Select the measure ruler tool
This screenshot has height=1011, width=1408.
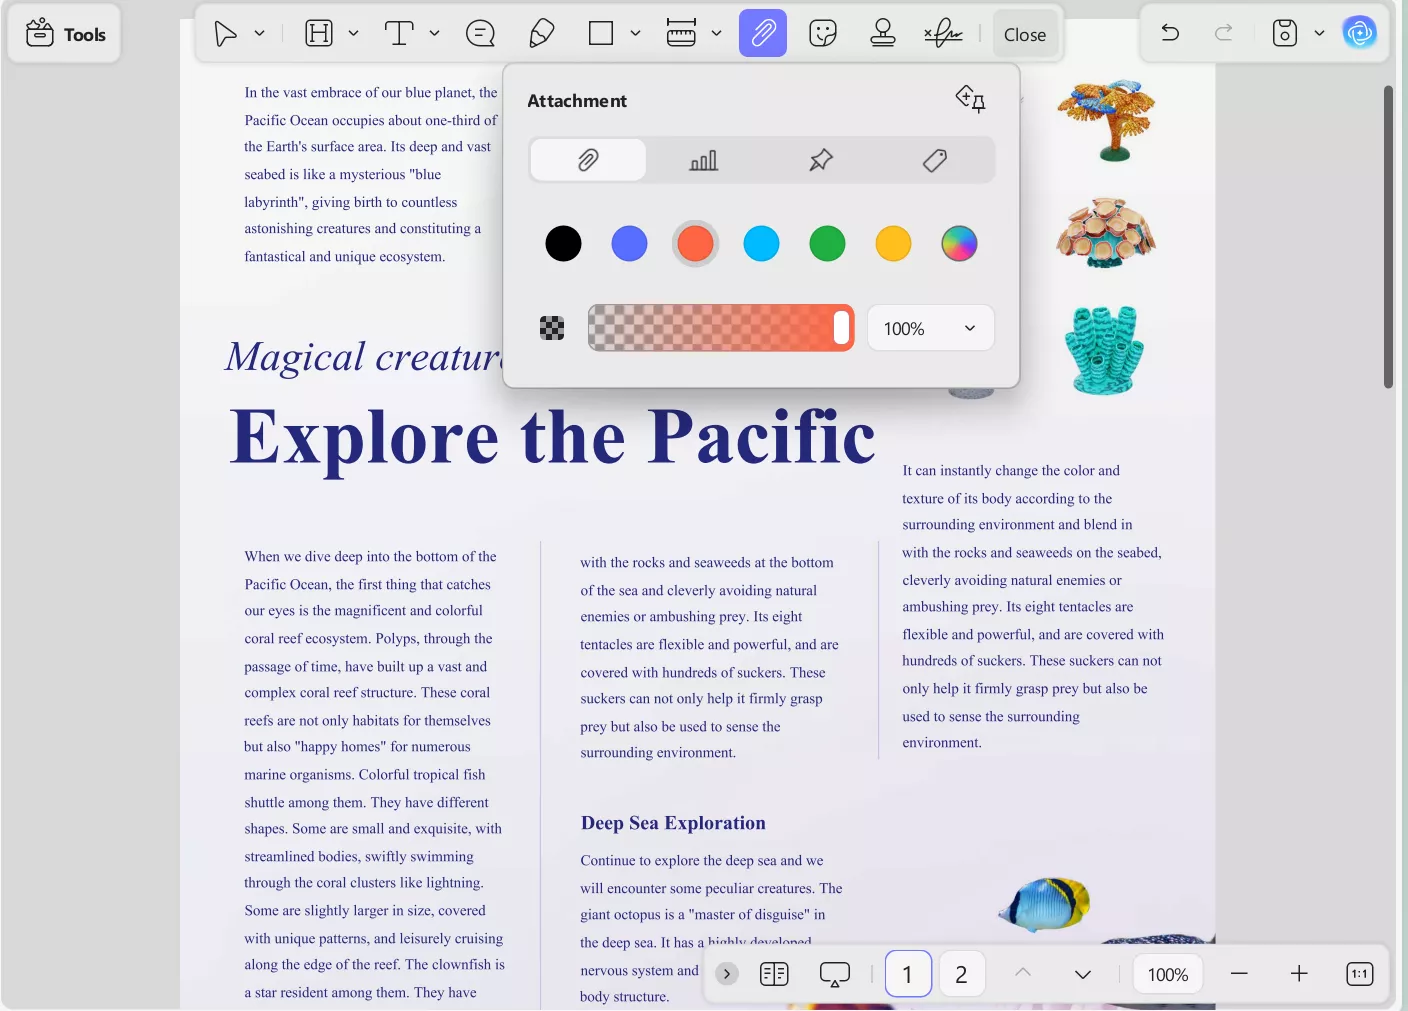tap(681, 34)
